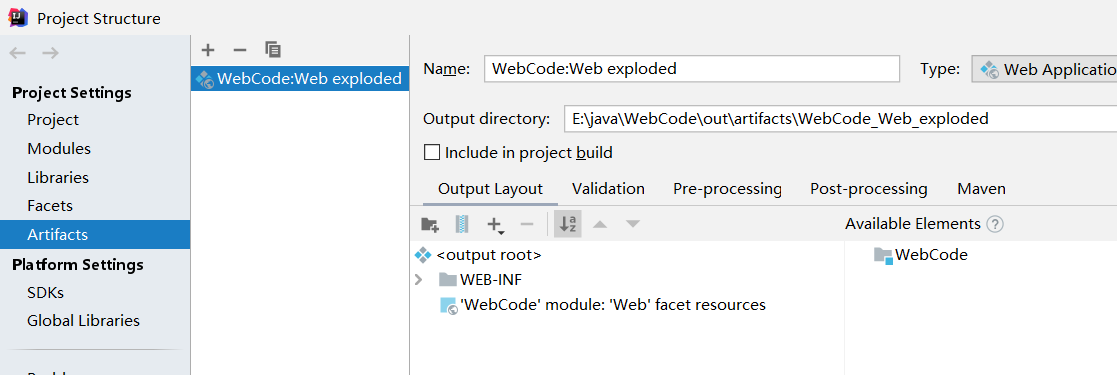The image size is (1117, 375).
Task: Open the Add Copy Of plus dropdown
Action: point(495,225)
